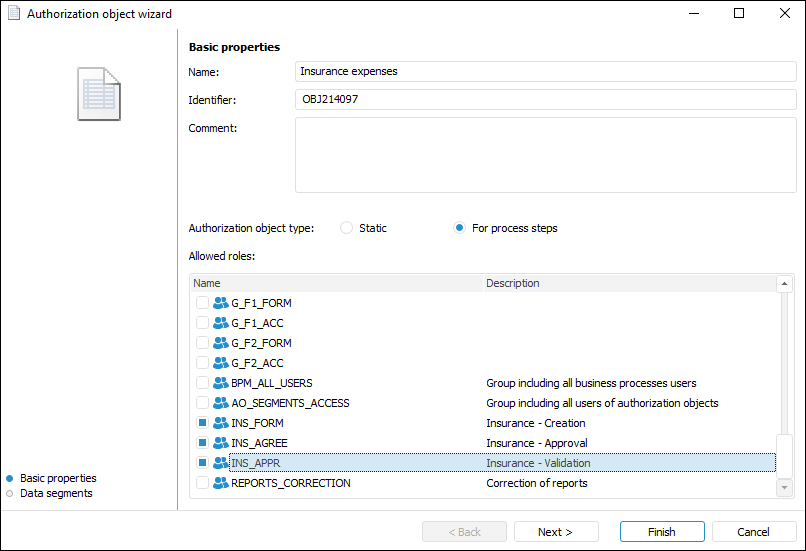Click the AO_SEGMENTS_ACCESS group icon

[x=221, y=403]
